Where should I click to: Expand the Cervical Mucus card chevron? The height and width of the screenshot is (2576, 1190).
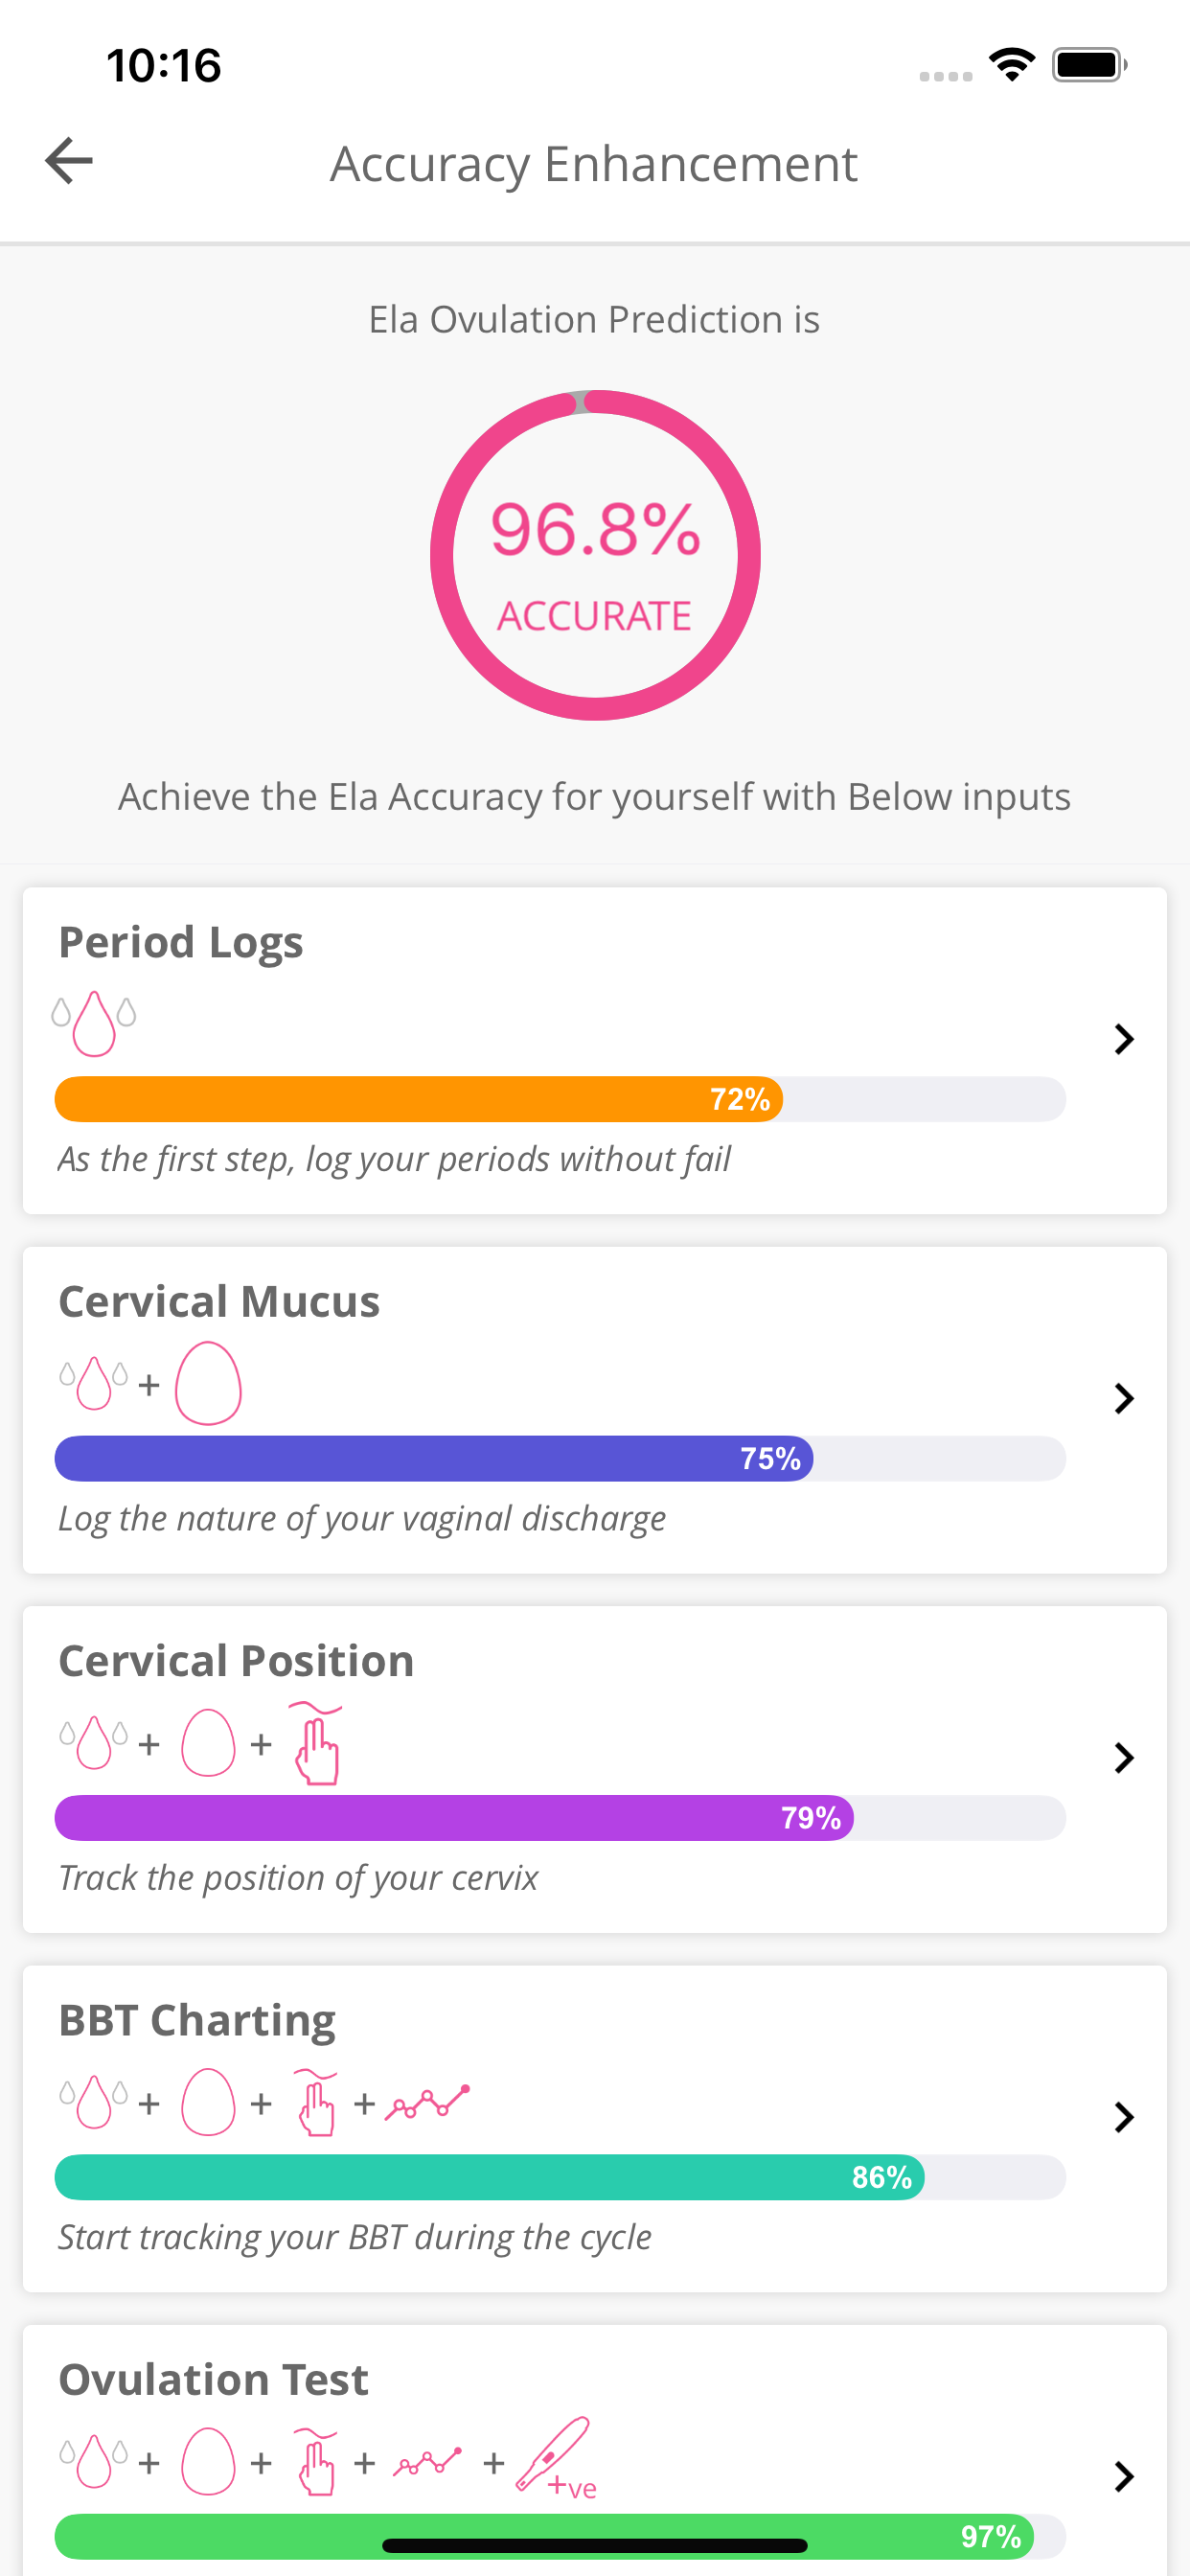(1124, 1398)
